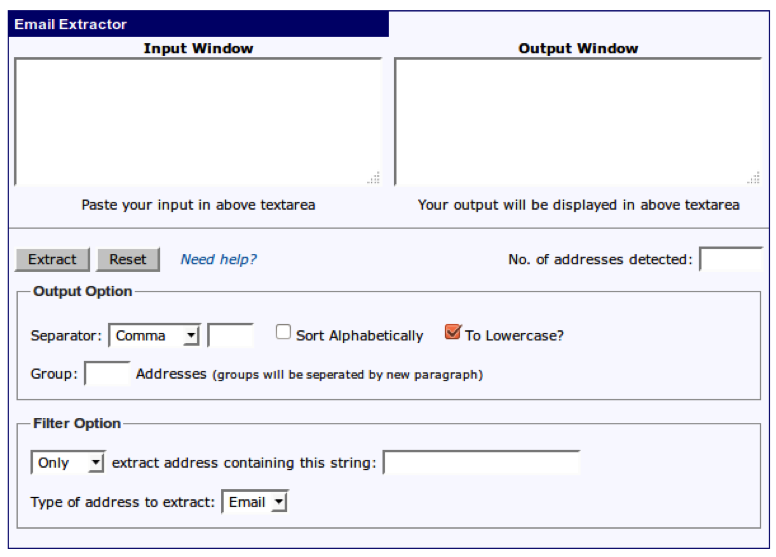Click the Group addresses number field
The image size is (776, 557).
pos(107,373)
